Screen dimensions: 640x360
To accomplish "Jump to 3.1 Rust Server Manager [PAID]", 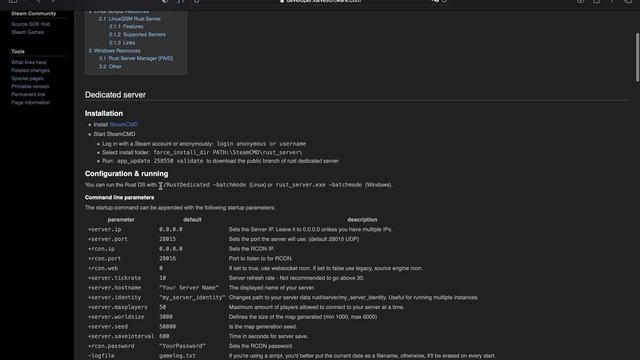I will 136,58.
